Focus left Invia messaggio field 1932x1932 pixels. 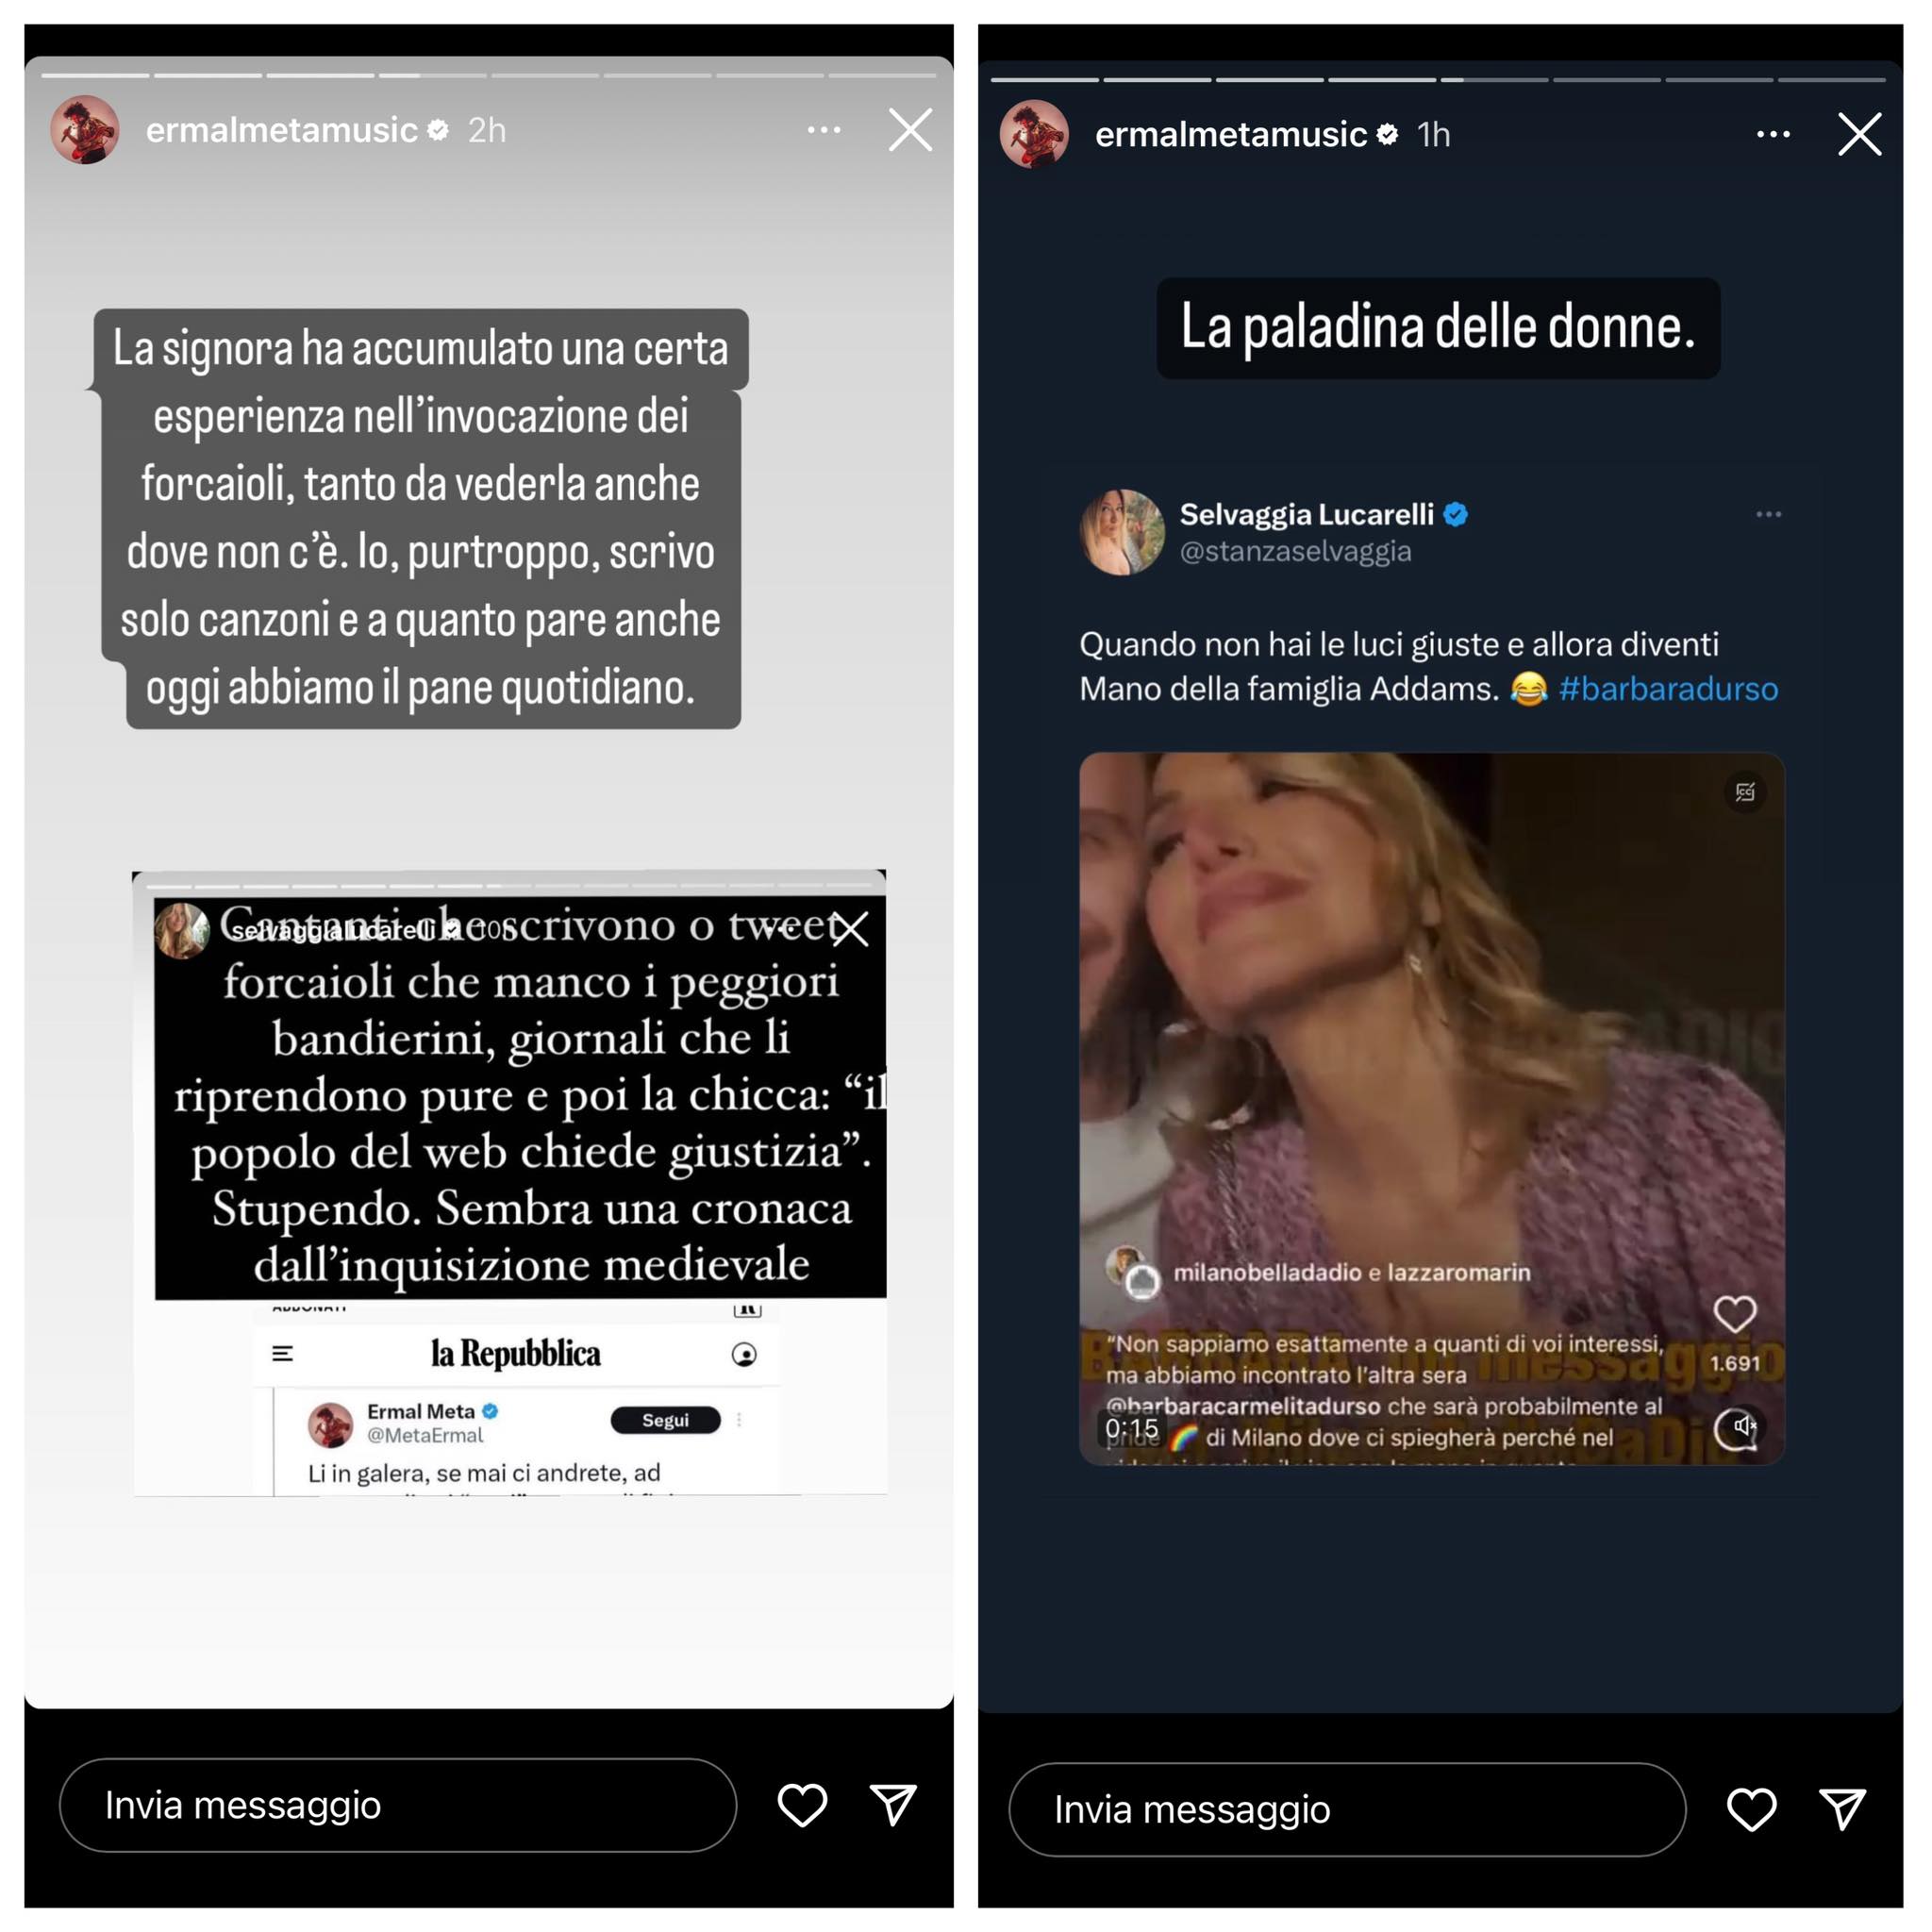398,1805
